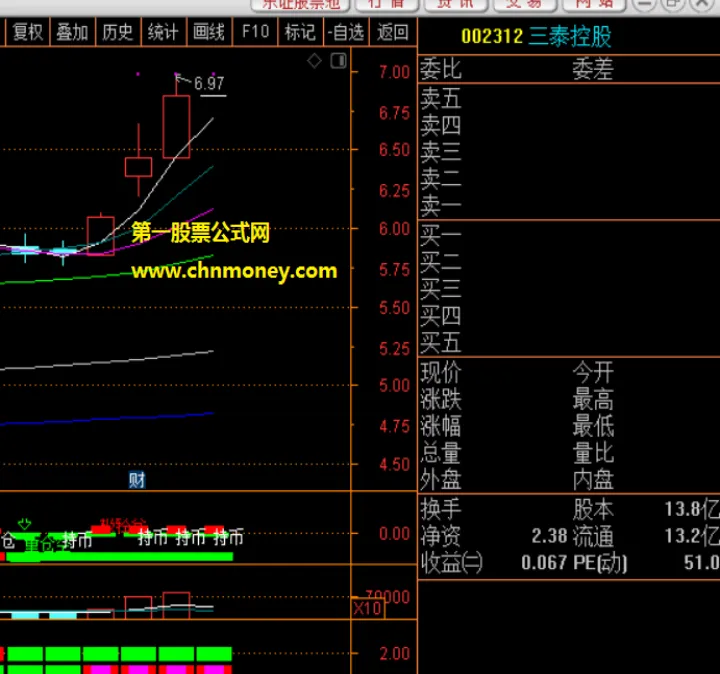
Task: Open the 历史 history view
Action: click(117, 32)
